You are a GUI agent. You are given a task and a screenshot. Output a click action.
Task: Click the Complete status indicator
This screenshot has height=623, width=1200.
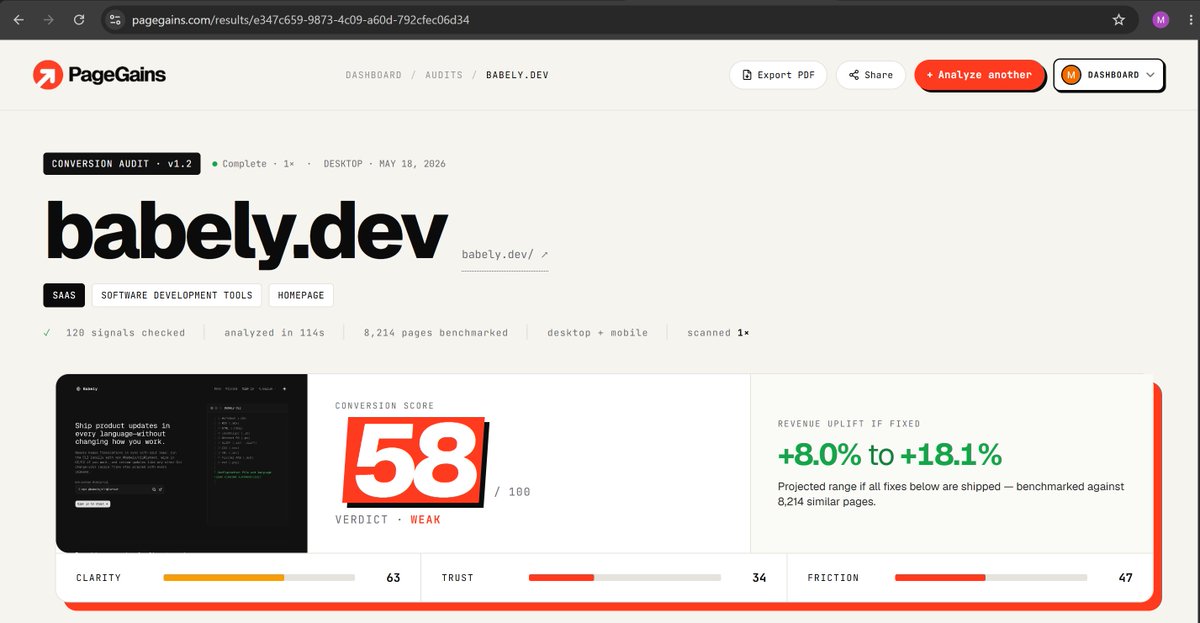[x=239, y=163]
